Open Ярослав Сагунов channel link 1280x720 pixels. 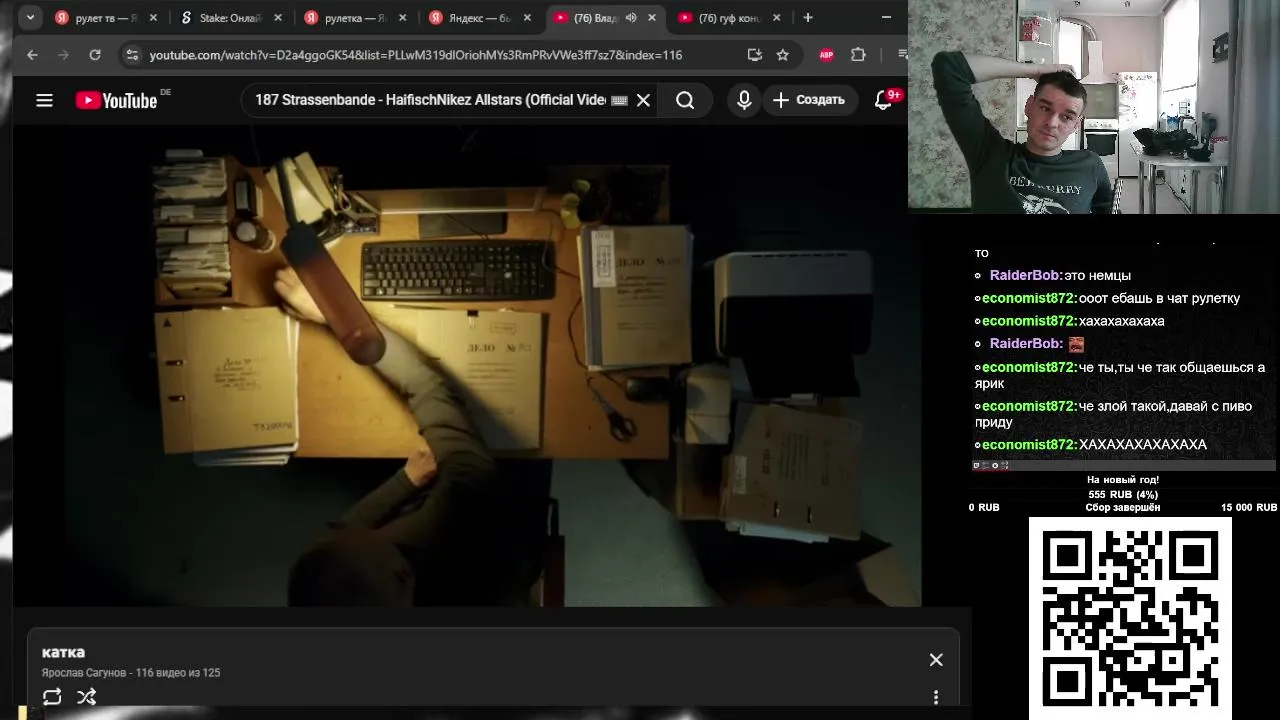pos(85,673)
